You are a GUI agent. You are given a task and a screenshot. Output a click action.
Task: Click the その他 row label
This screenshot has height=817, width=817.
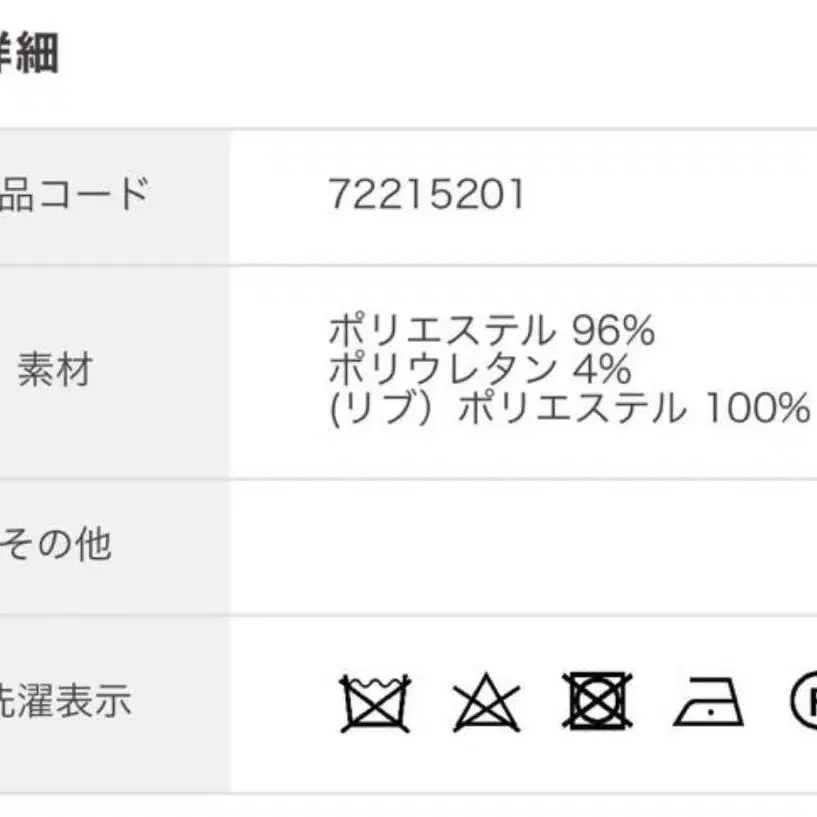click(55, 543)
